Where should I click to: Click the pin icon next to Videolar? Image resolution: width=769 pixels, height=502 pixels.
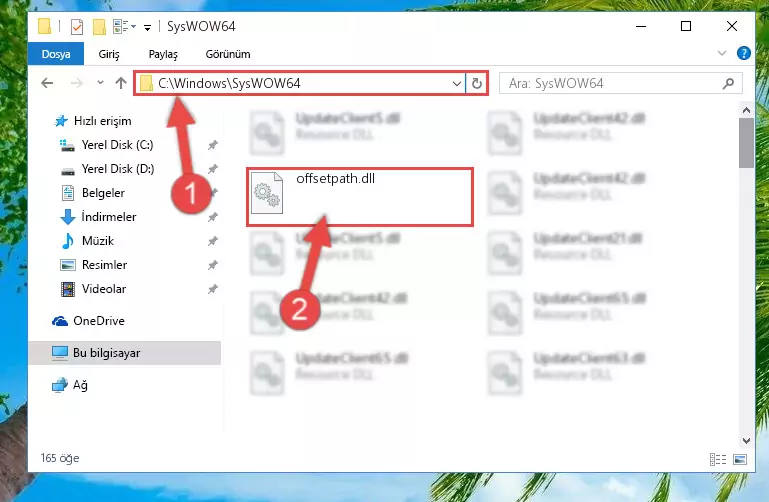click(212, 289)
